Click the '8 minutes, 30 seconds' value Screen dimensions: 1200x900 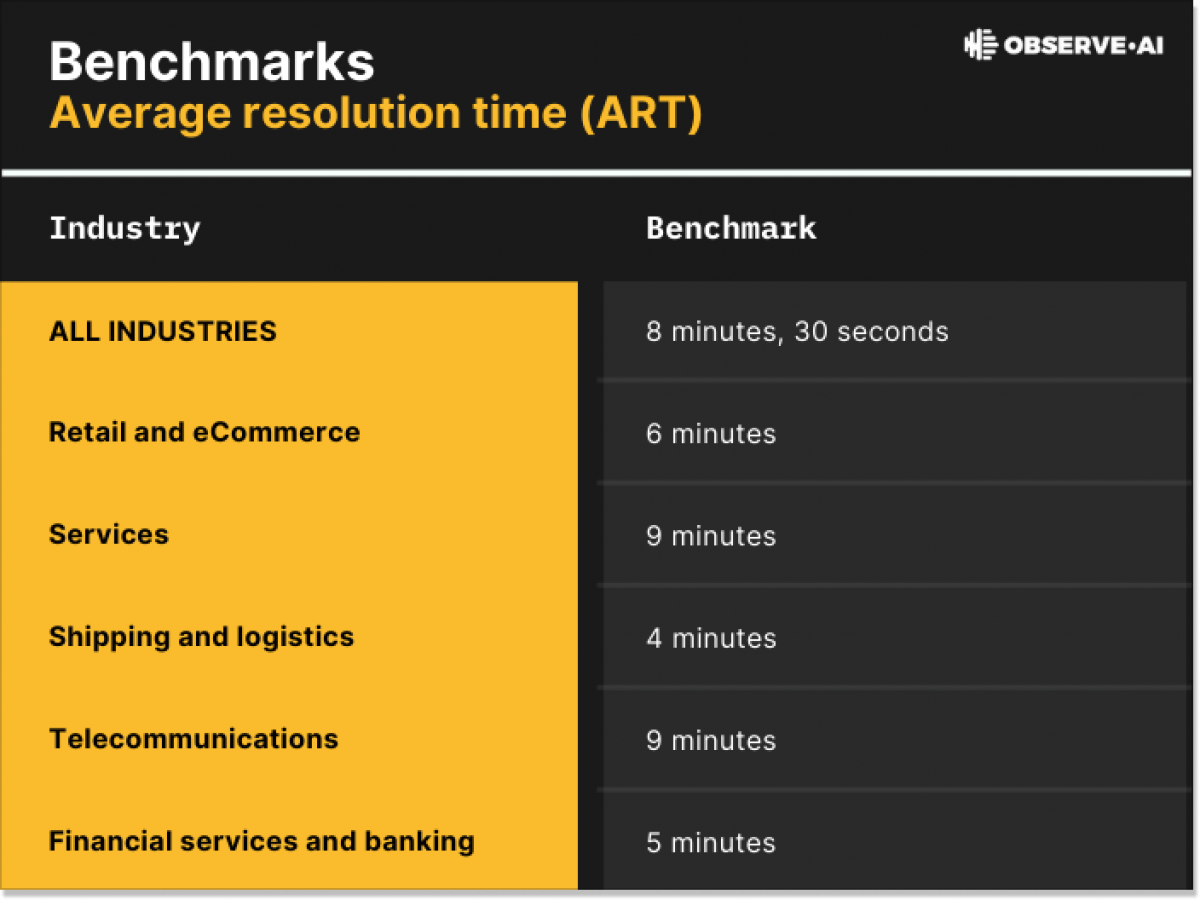pos(797,331)
